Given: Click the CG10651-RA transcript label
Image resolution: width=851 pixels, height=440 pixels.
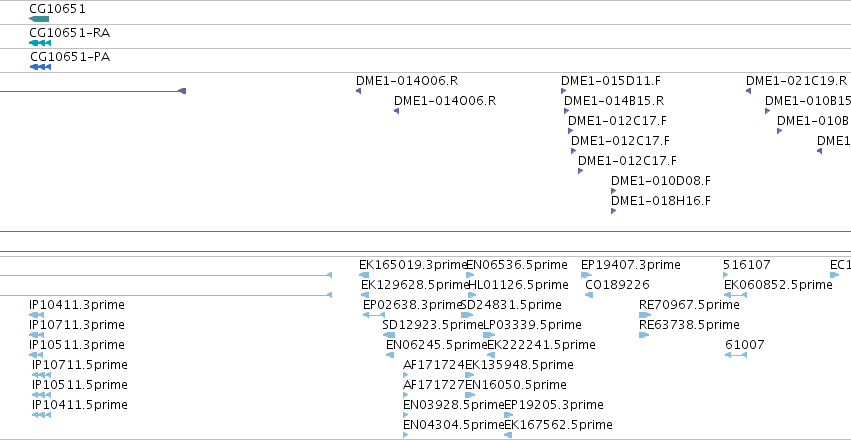Looking at the screenshot, I should point(69,33).
